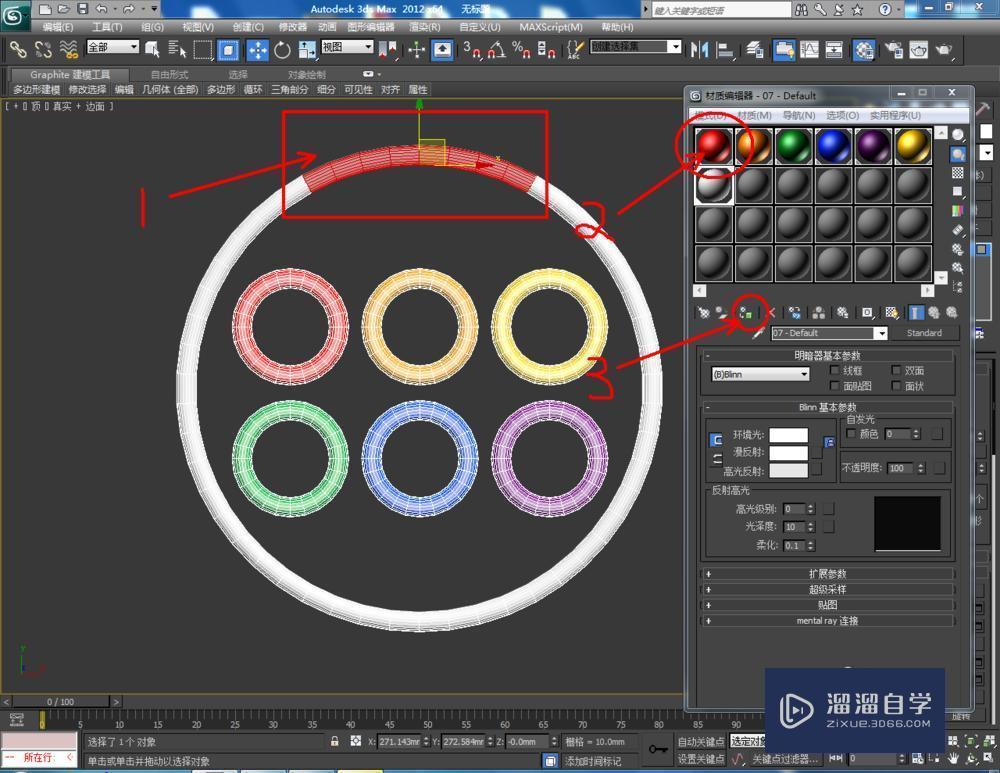Select the Assign Material to Selection icon
The height and width of the screenshot is (773, 1000).
[745, 313]
